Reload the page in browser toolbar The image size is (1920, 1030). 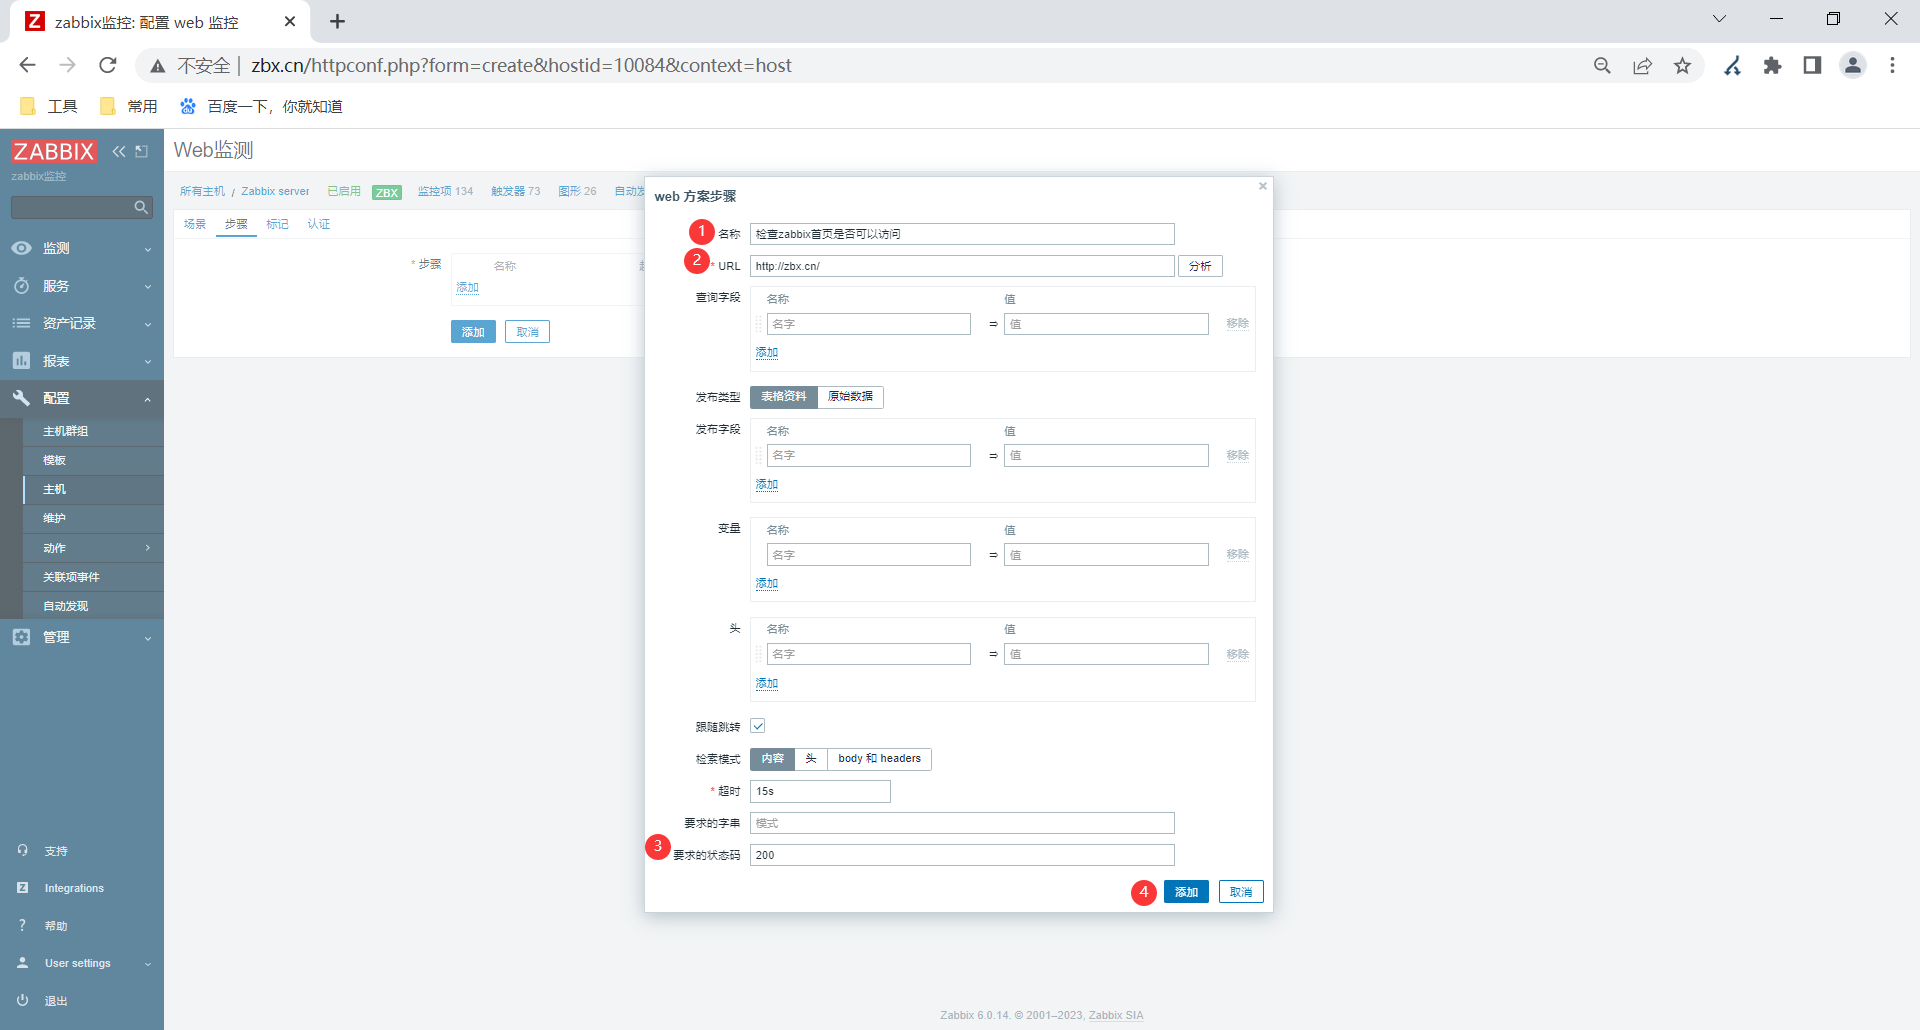(108, 65)
